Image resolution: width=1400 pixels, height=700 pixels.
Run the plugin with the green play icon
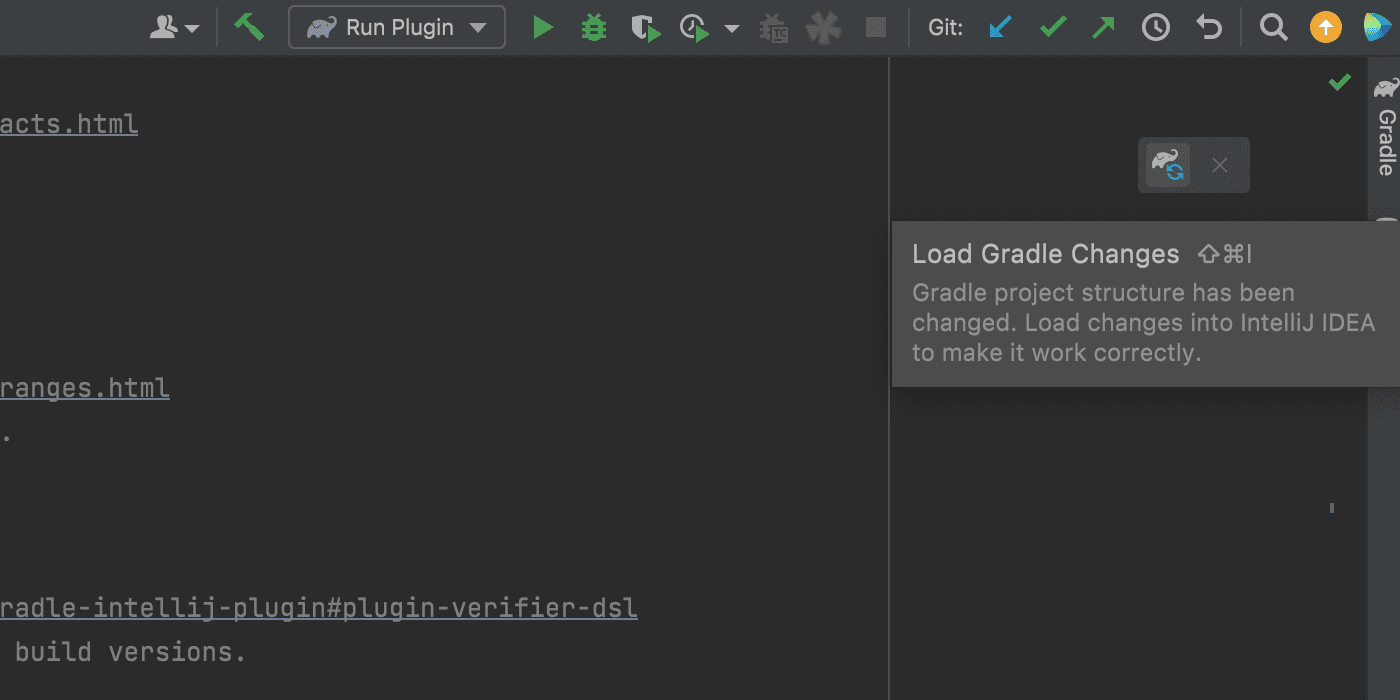[543, 27]
